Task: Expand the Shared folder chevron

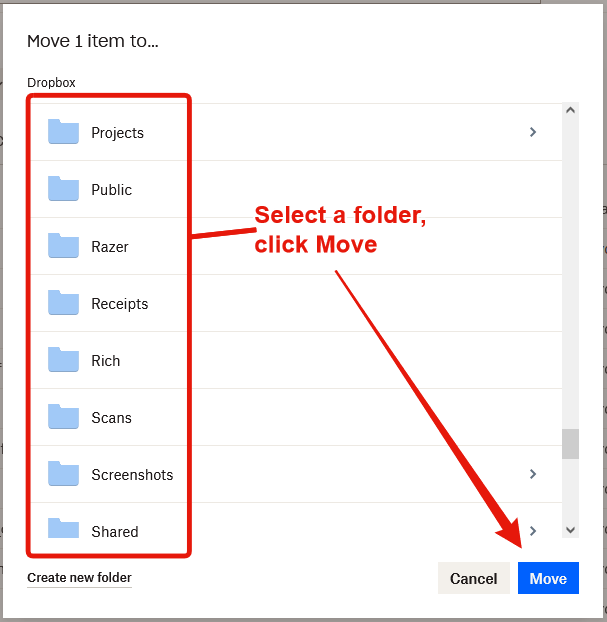Action: tap(533, 531)
